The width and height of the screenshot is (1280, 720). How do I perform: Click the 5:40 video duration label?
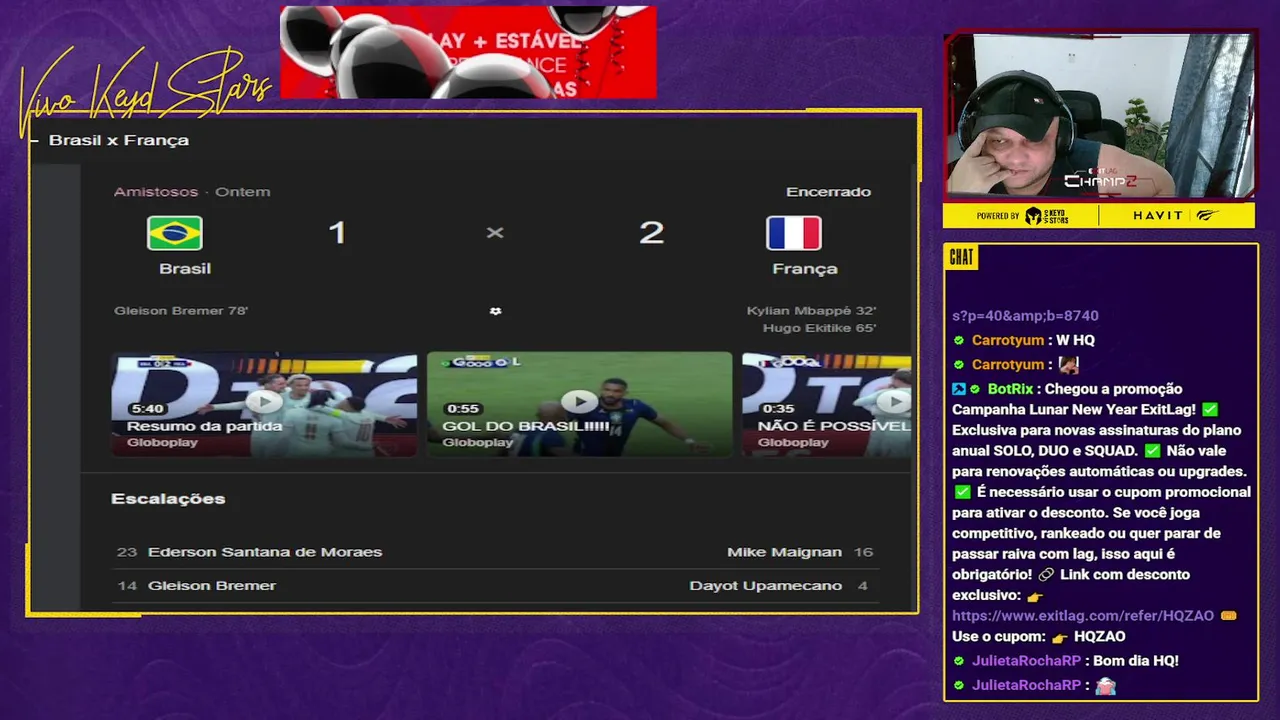pyautogui.click(x=146, y=409)
